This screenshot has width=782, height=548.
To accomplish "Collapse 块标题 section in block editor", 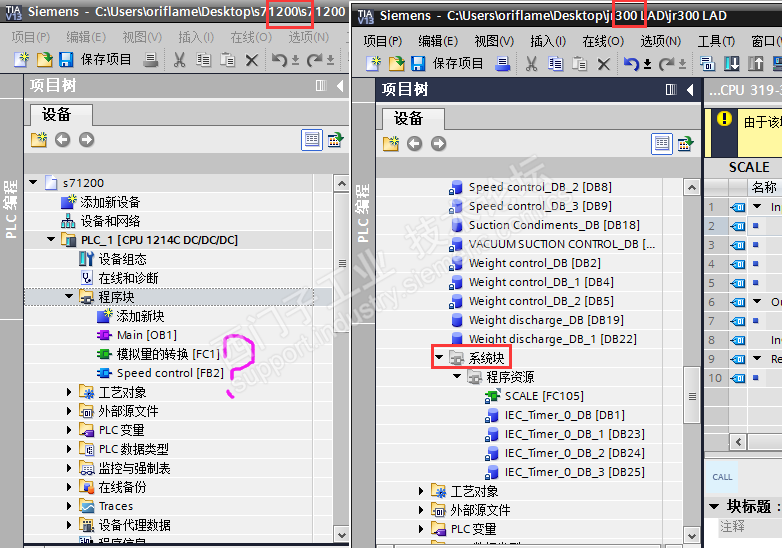I will click(714, 506).
